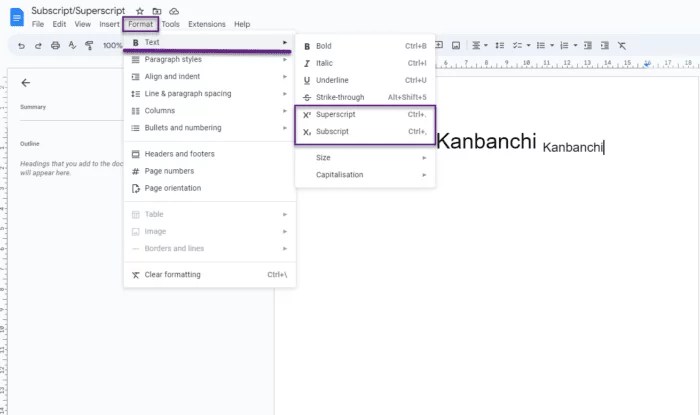Screen dimensions: 700x415
Task: Click the Subscript/Superscript document title field
Action: (x=78, y=11)
